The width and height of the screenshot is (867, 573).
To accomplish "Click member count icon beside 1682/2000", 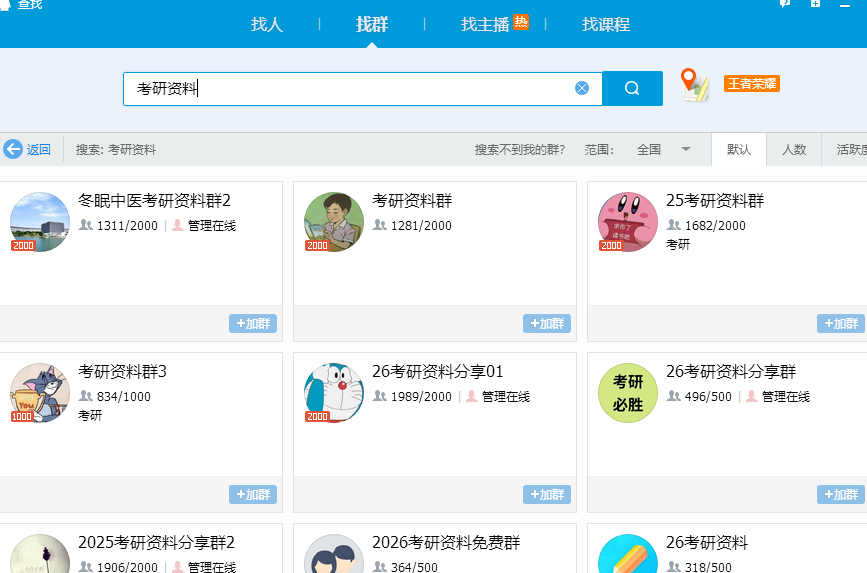I will pos(673,225).
